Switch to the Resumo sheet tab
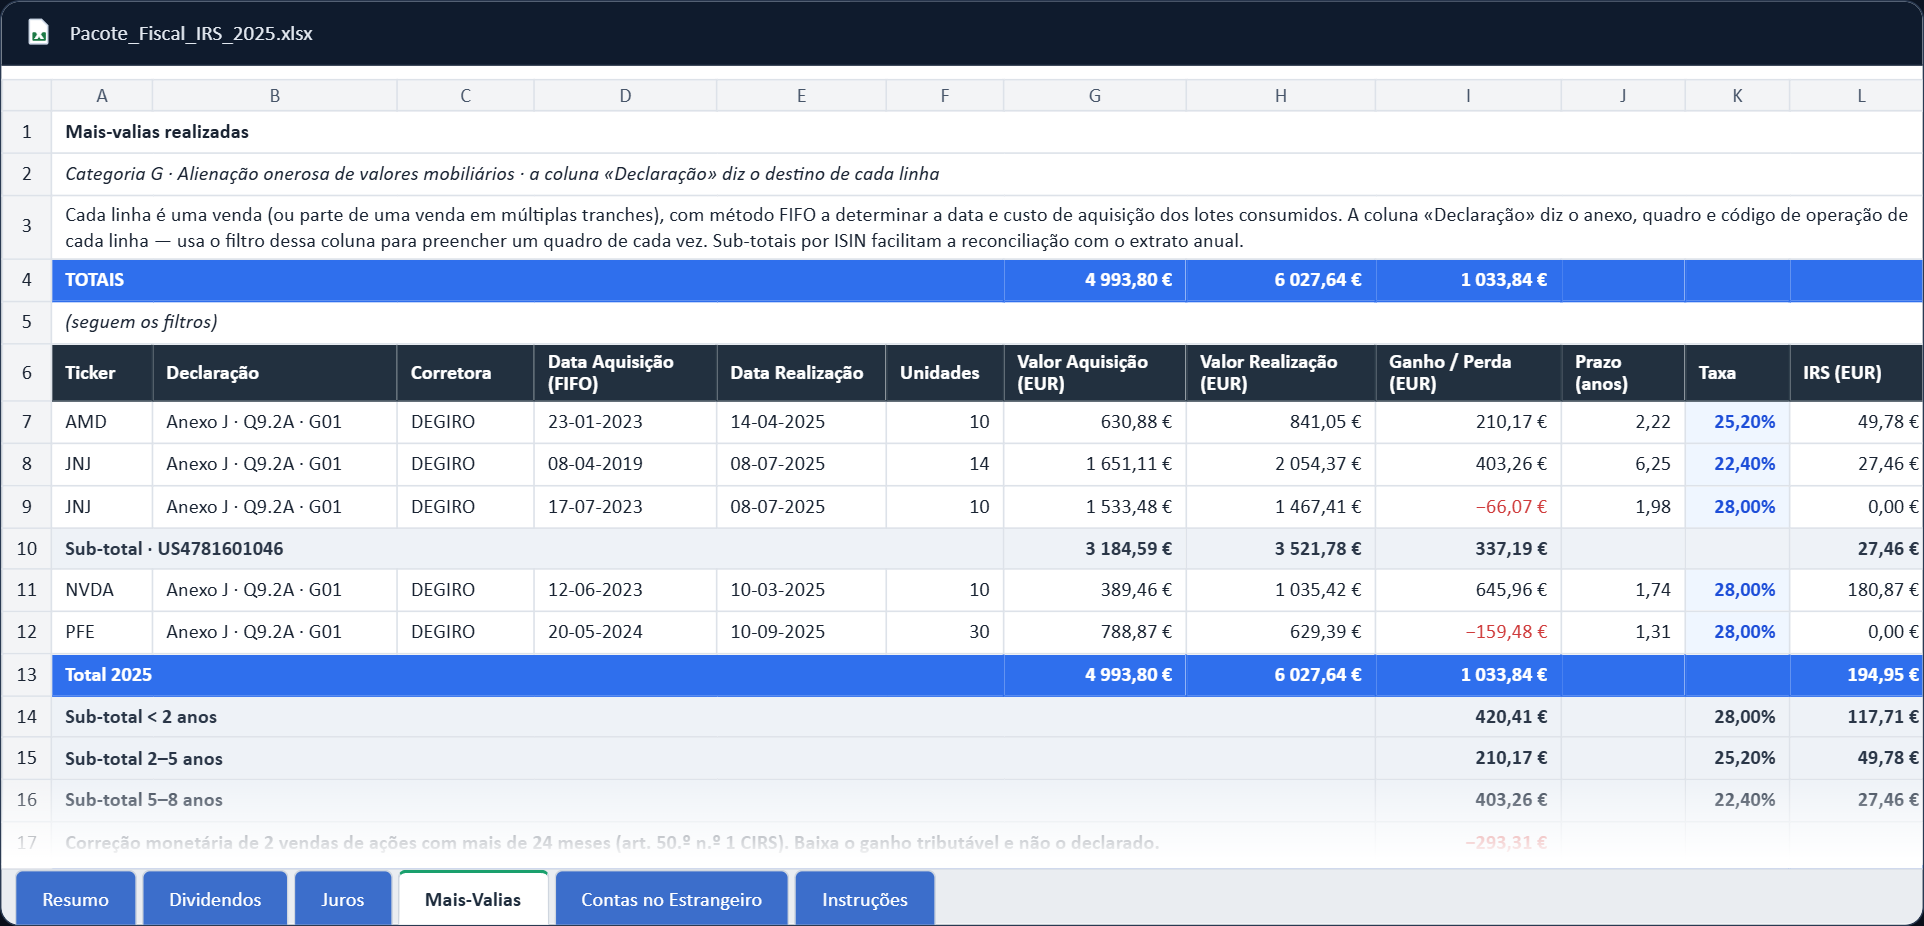This screenshot has height=926, width=1924. [x=76, y=899]
